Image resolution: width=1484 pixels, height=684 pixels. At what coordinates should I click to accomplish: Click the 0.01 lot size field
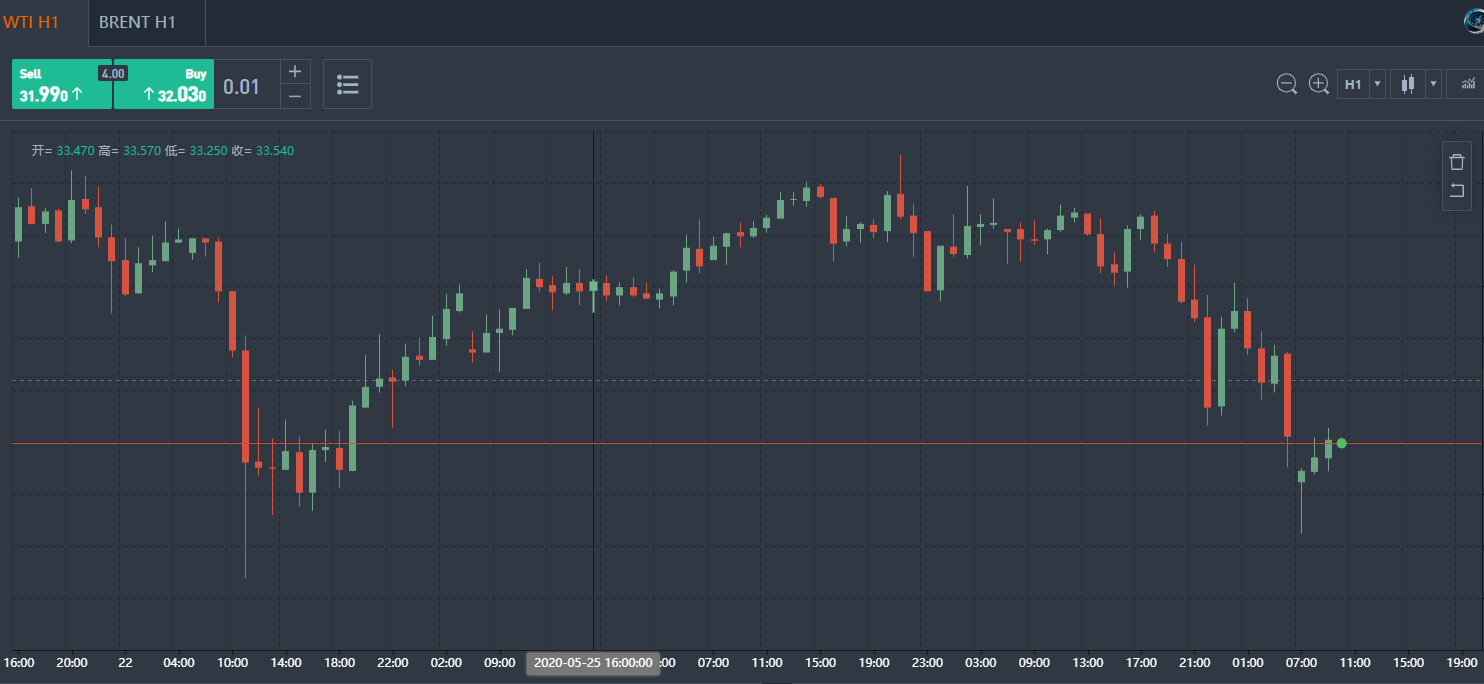pyautogui.click(x=242, y=86)
